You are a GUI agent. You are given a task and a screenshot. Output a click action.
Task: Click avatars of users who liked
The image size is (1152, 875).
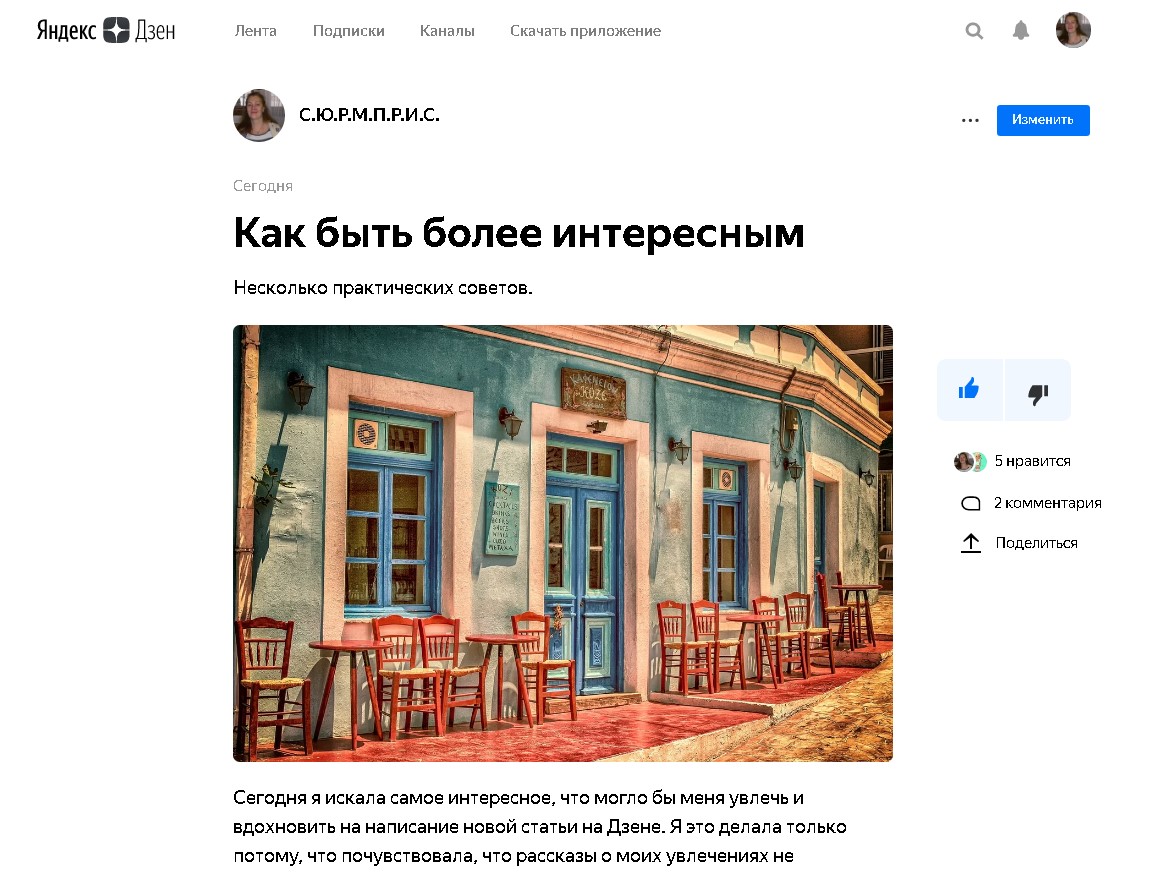tap(970, 461)
